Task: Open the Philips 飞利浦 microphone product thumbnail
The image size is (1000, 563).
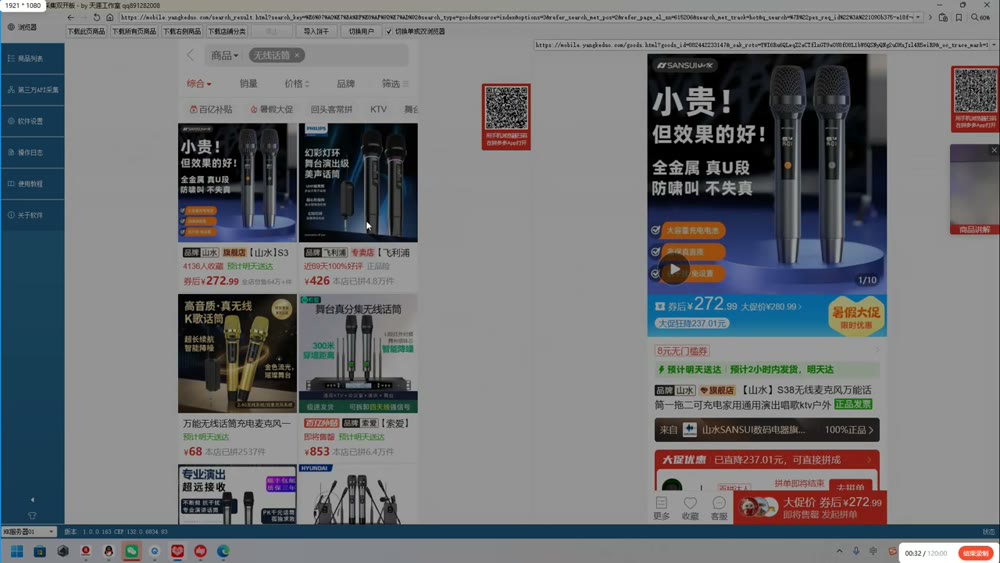Action: (358, 182)
